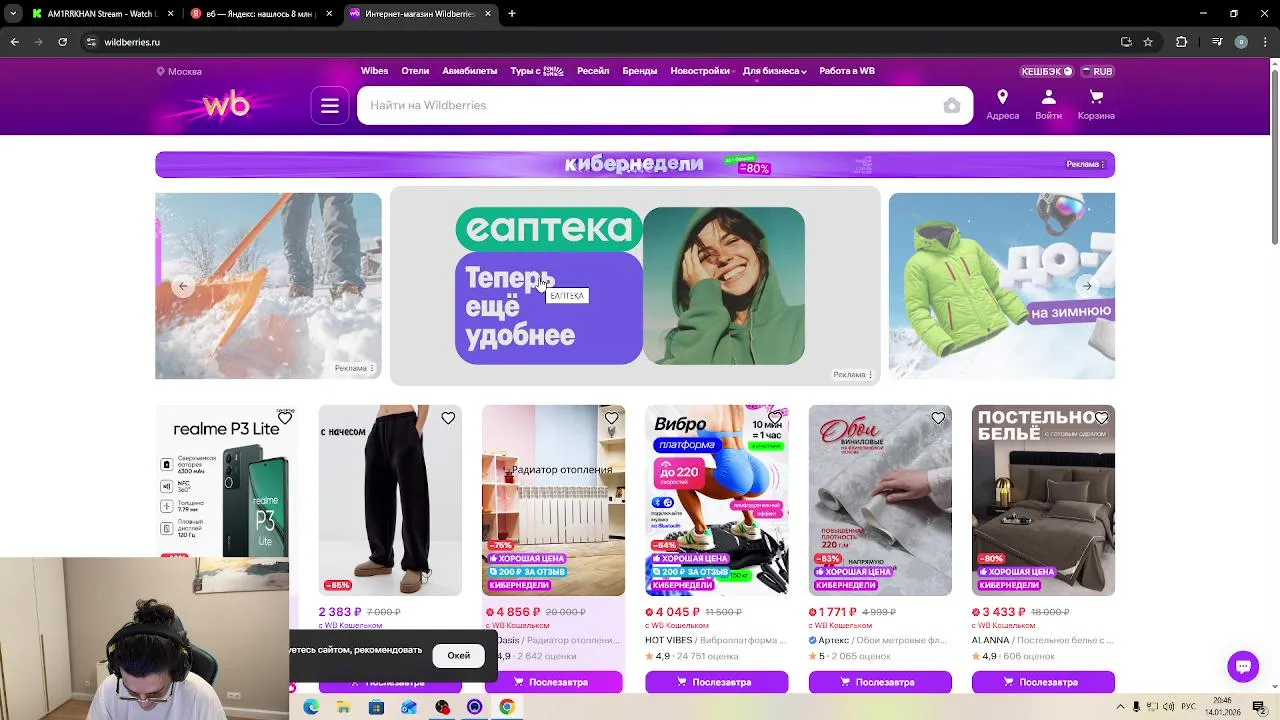1280x720 pixels.
Task: Open ad options on snow shovel banner
Action: [354, 368]
